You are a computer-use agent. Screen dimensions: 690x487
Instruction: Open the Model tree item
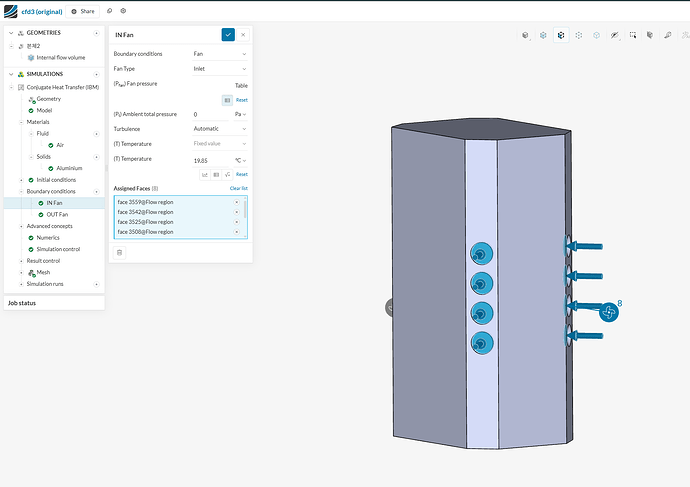(44, 110)
